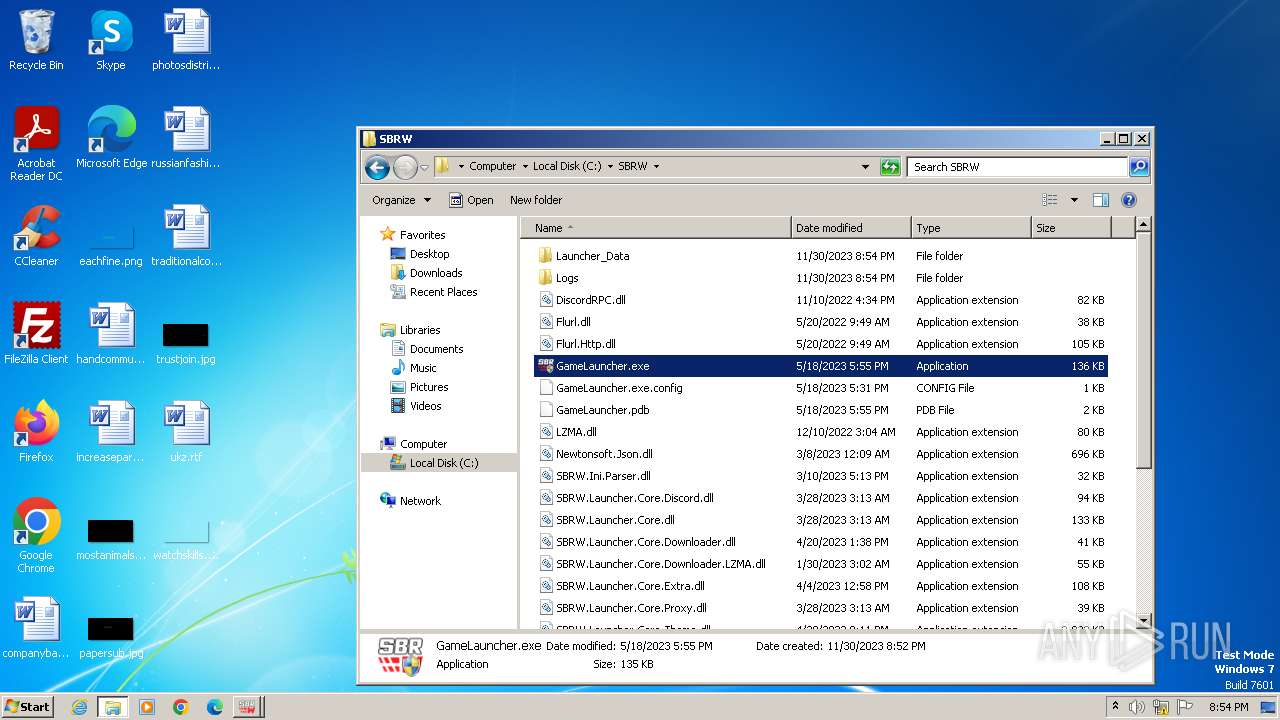1280x720 pixels.
Task: Open the Organize menu
Action: click(x=401, y=200)
